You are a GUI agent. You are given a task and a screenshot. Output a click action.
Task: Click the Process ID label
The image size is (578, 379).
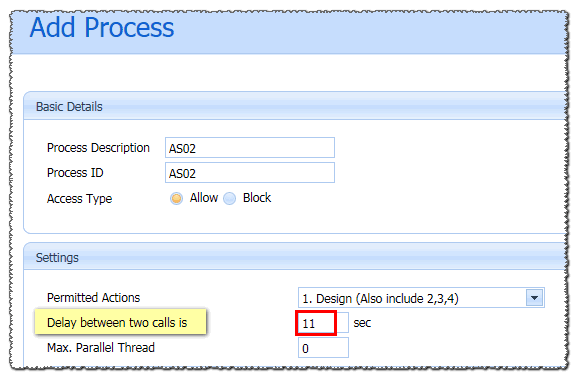tap(75, 173)
